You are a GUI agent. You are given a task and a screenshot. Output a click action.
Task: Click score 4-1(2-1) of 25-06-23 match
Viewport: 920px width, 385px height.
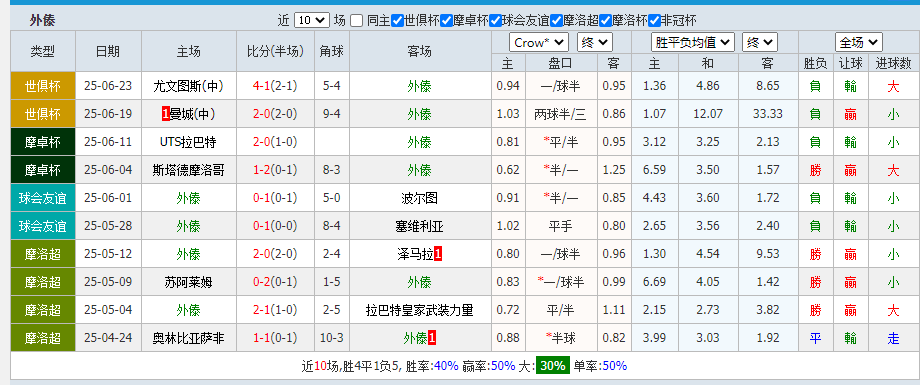pos(275,86)
